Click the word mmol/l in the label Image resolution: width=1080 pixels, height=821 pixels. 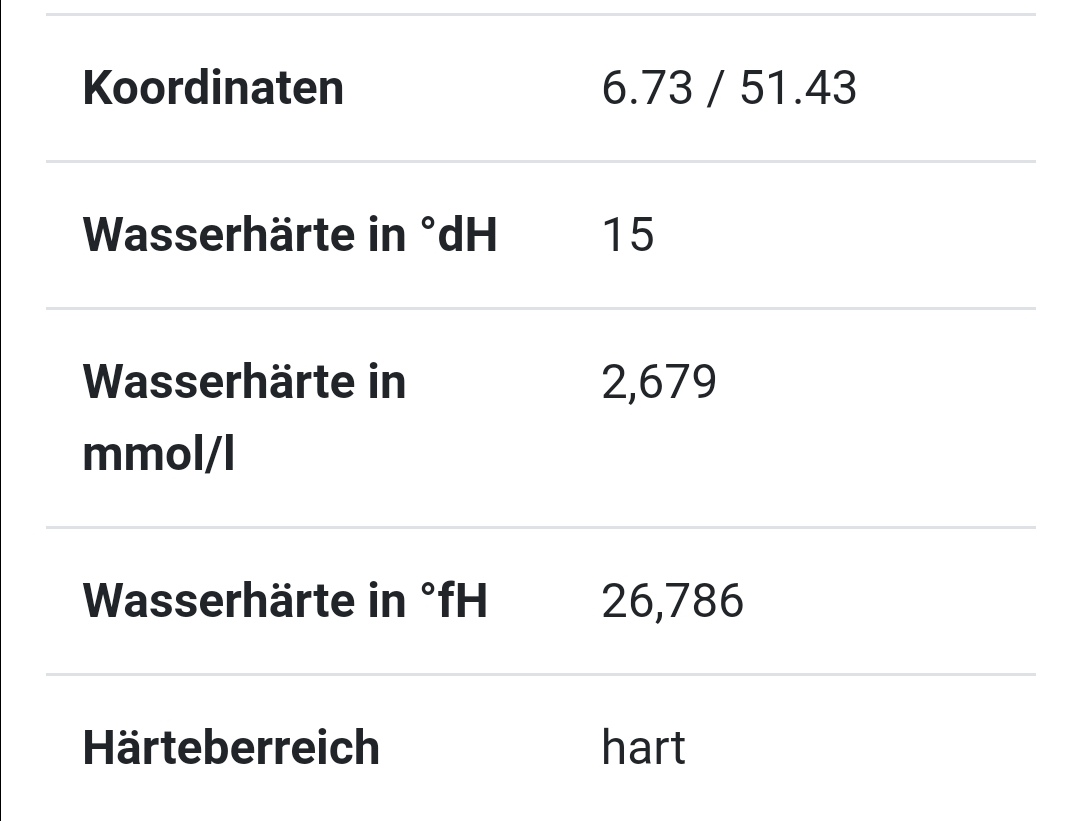click(x=158, y=455)
